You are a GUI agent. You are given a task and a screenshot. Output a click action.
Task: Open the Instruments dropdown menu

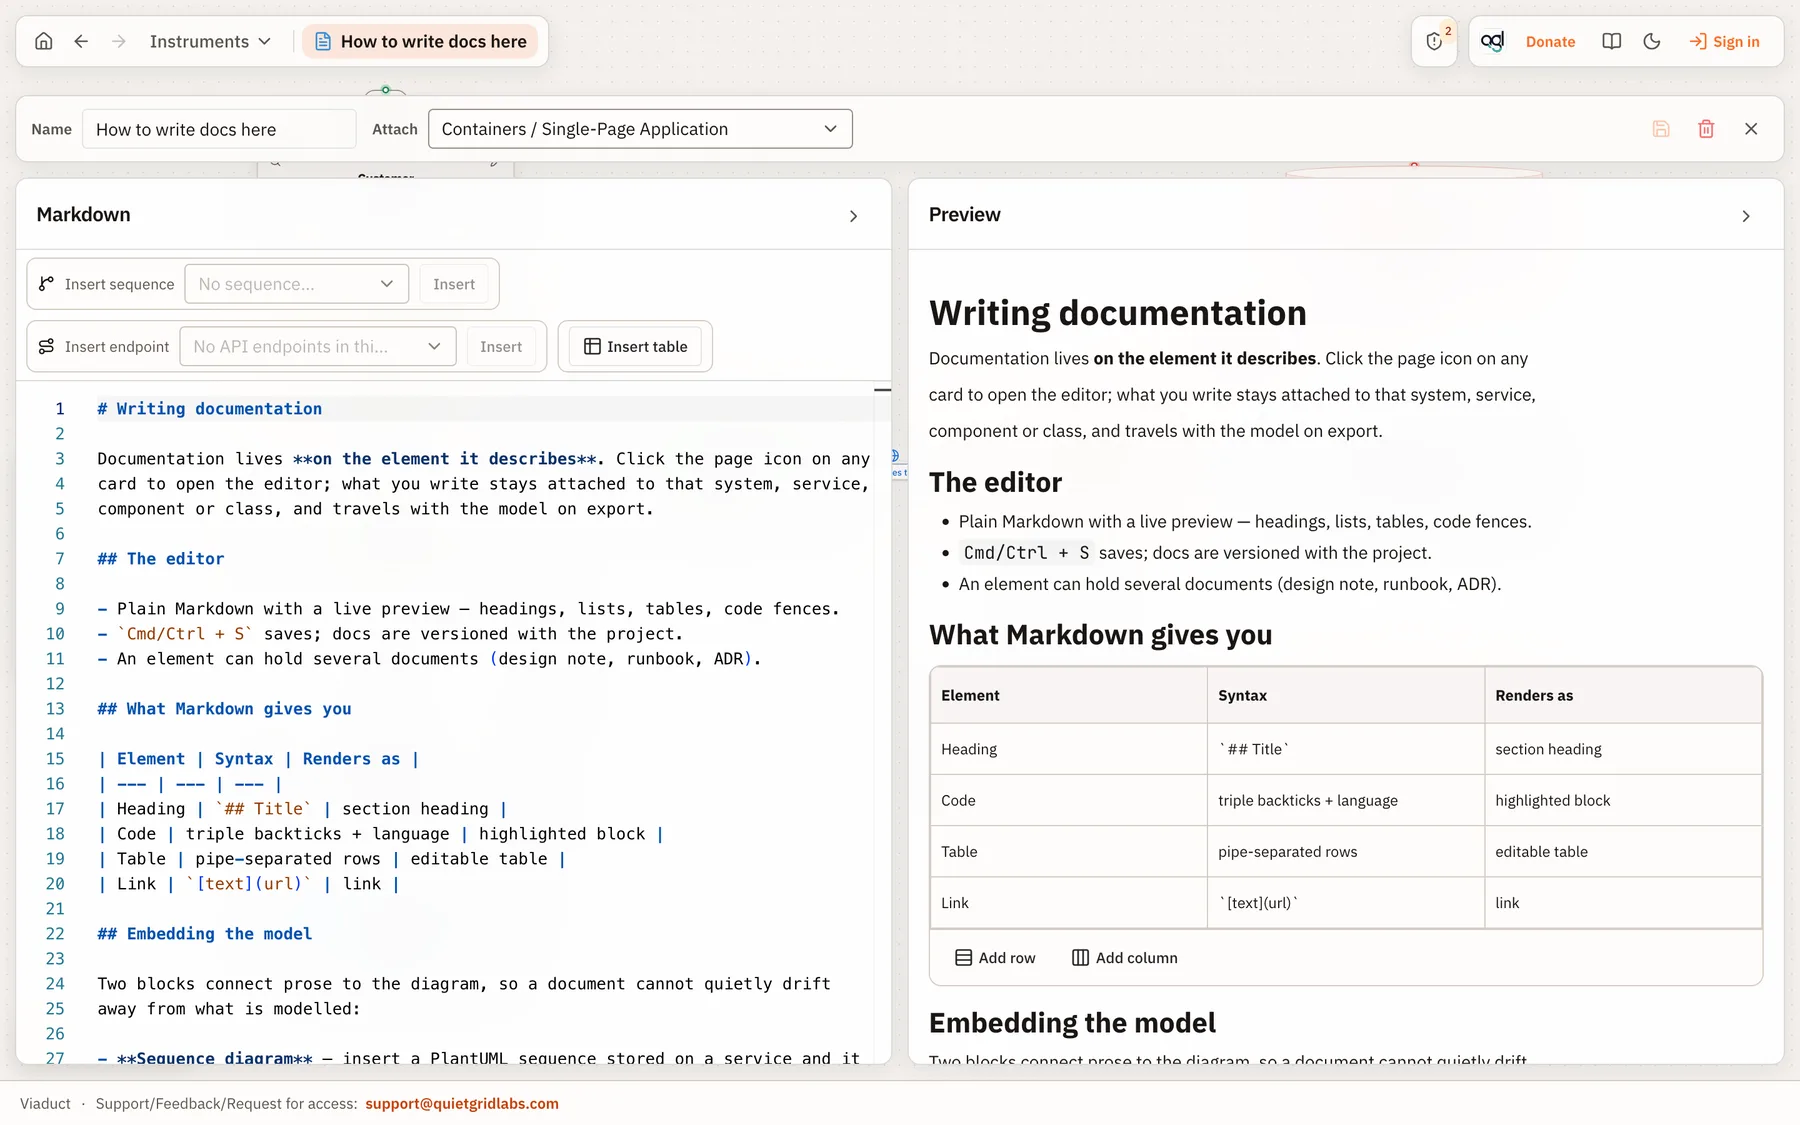(x=210, y=41)
